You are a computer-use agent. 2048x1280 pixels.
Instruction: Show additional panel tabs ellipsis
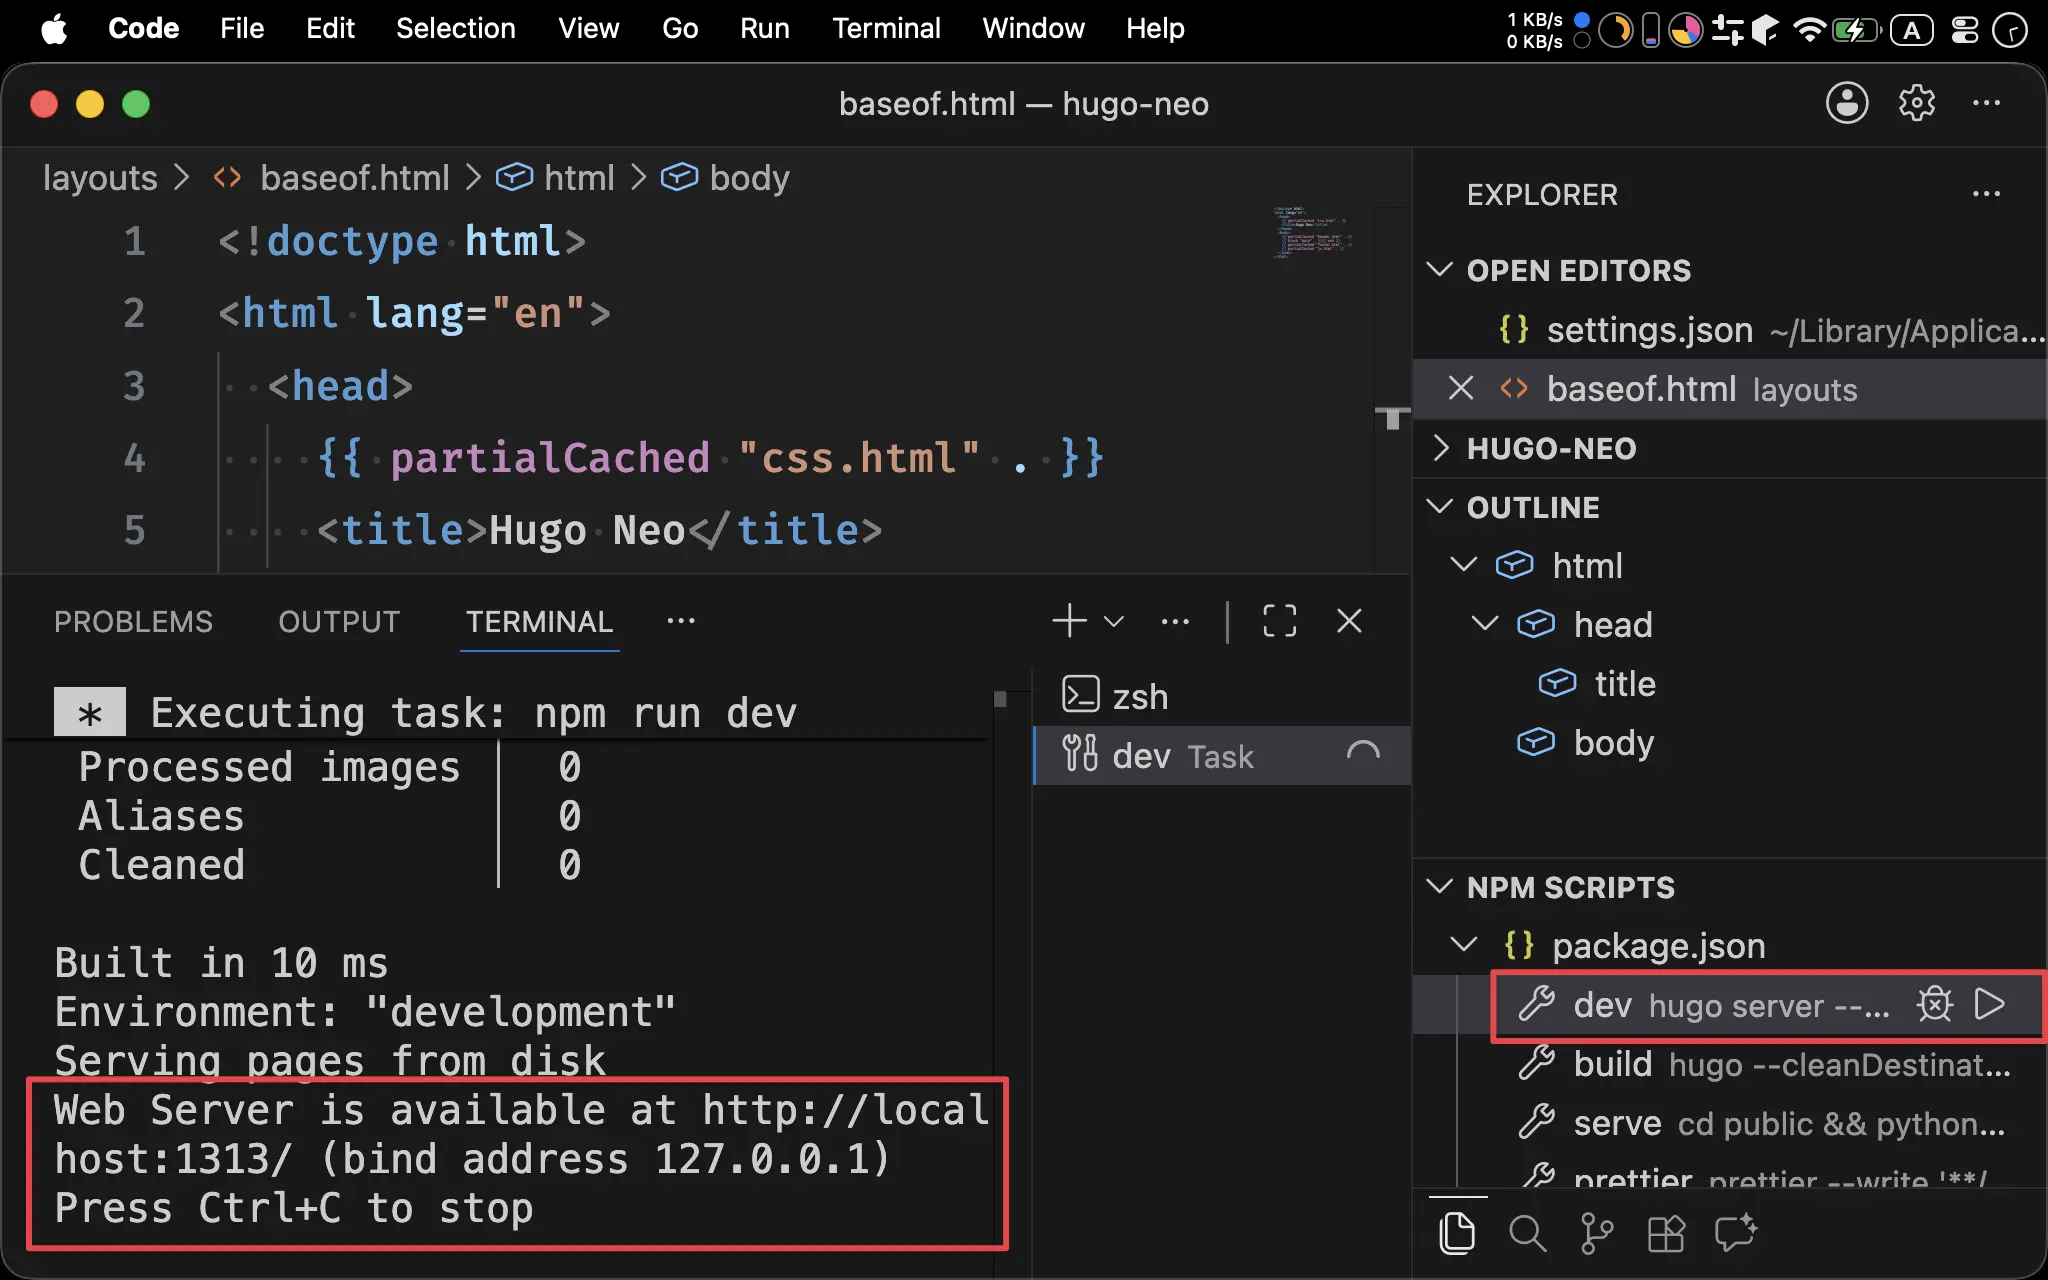click(681, 621)
